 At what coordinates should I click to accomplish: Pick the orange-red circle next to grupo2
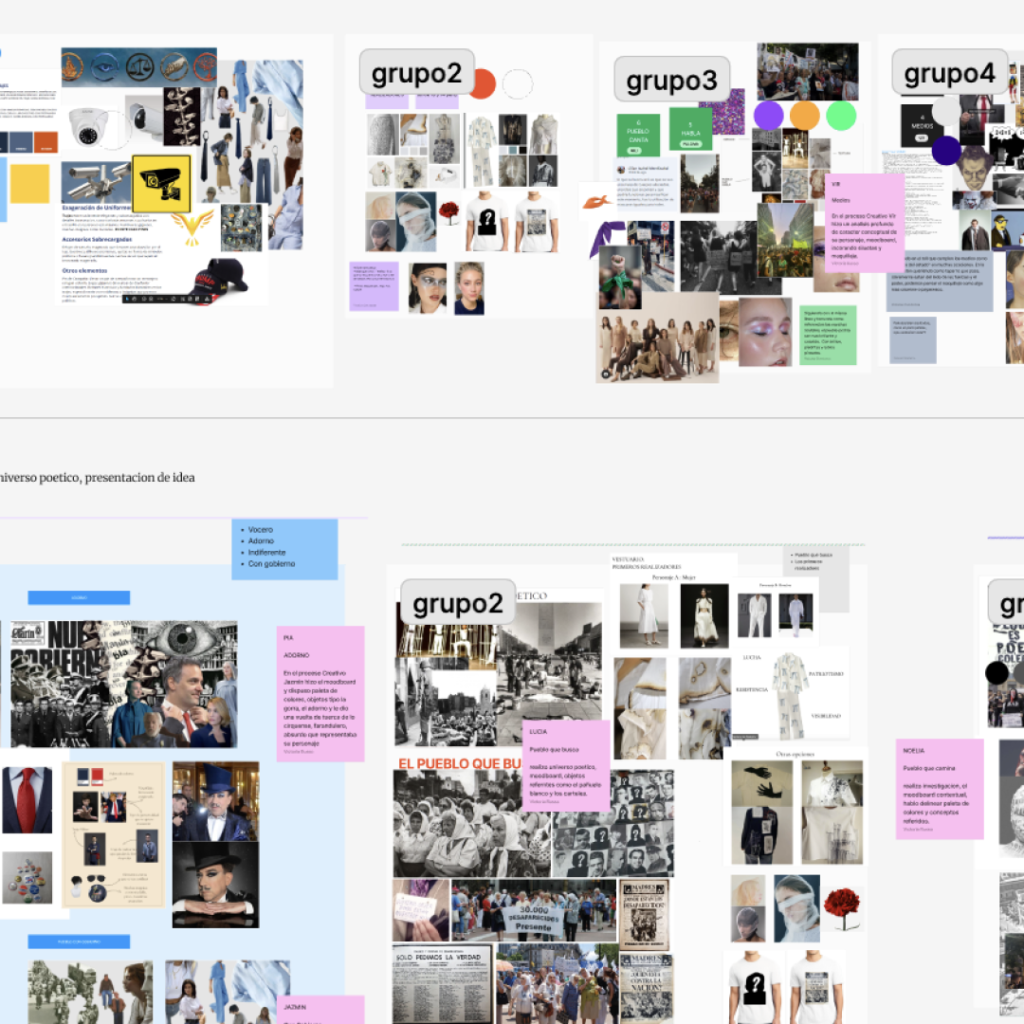484,84
